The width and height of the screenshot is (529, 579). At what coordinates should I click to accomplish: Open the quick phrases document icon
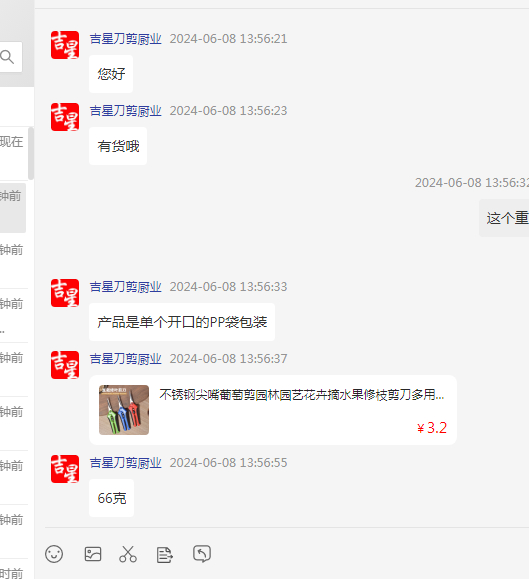(164, 555)
